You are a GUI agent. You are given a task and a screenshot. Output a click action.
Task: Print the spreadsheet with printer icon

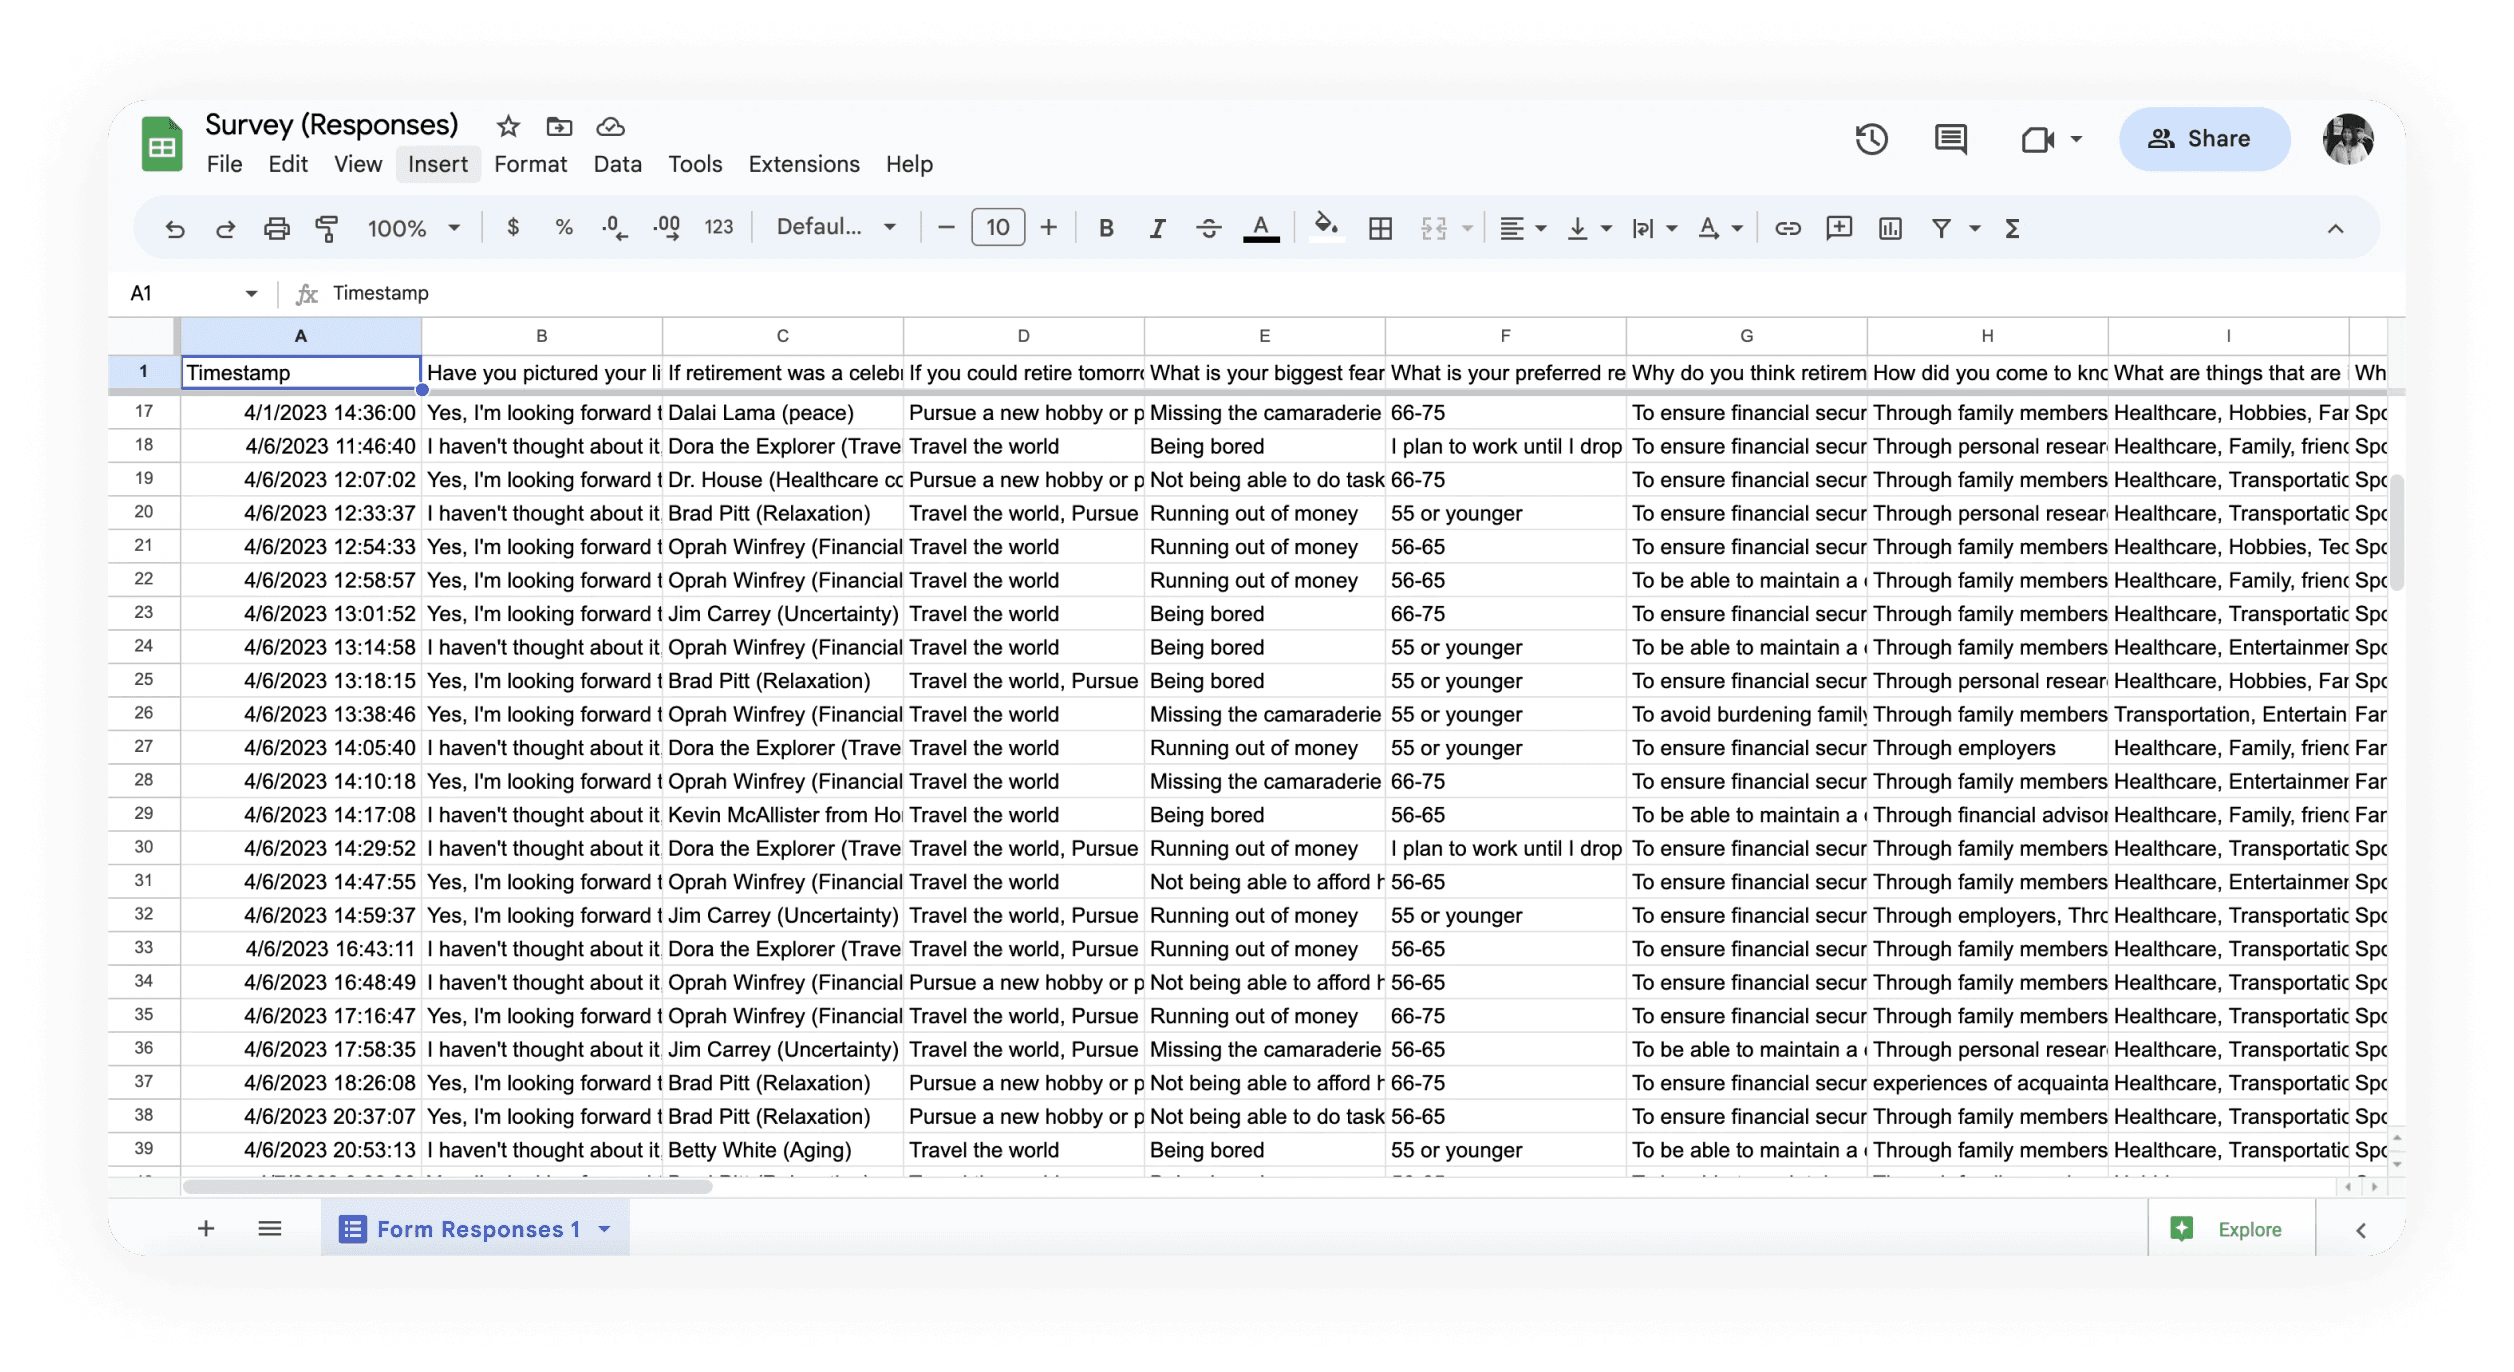(x=277, y=229)
